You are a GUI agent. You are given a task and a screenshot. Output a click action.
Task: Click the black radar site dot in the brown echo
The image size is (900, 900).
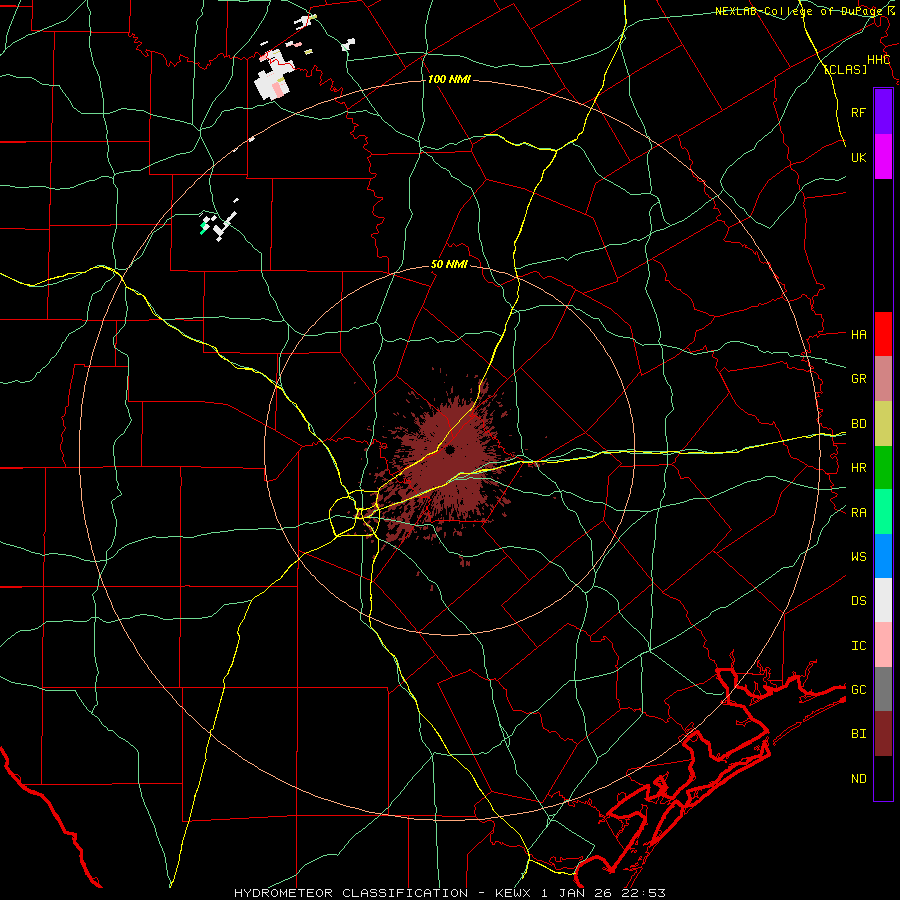point(450,449)
